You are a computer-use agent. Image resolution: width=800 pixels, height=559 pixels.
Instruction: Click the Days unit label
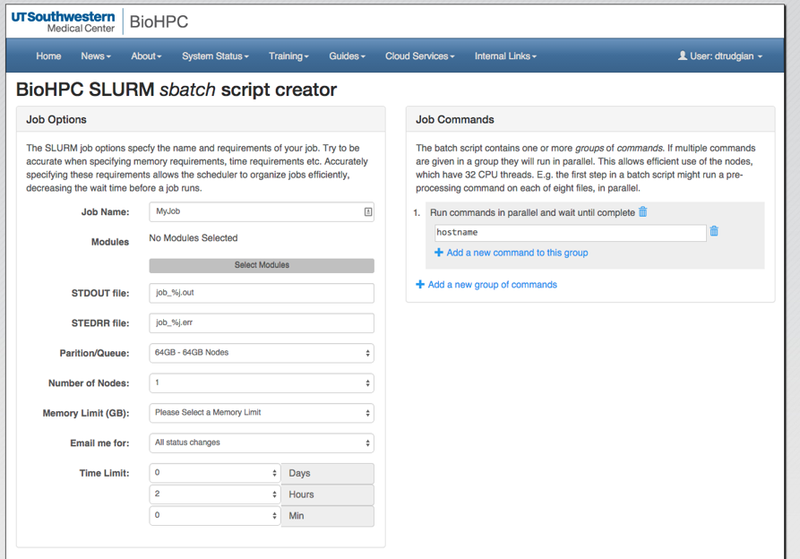coord(328,473)
